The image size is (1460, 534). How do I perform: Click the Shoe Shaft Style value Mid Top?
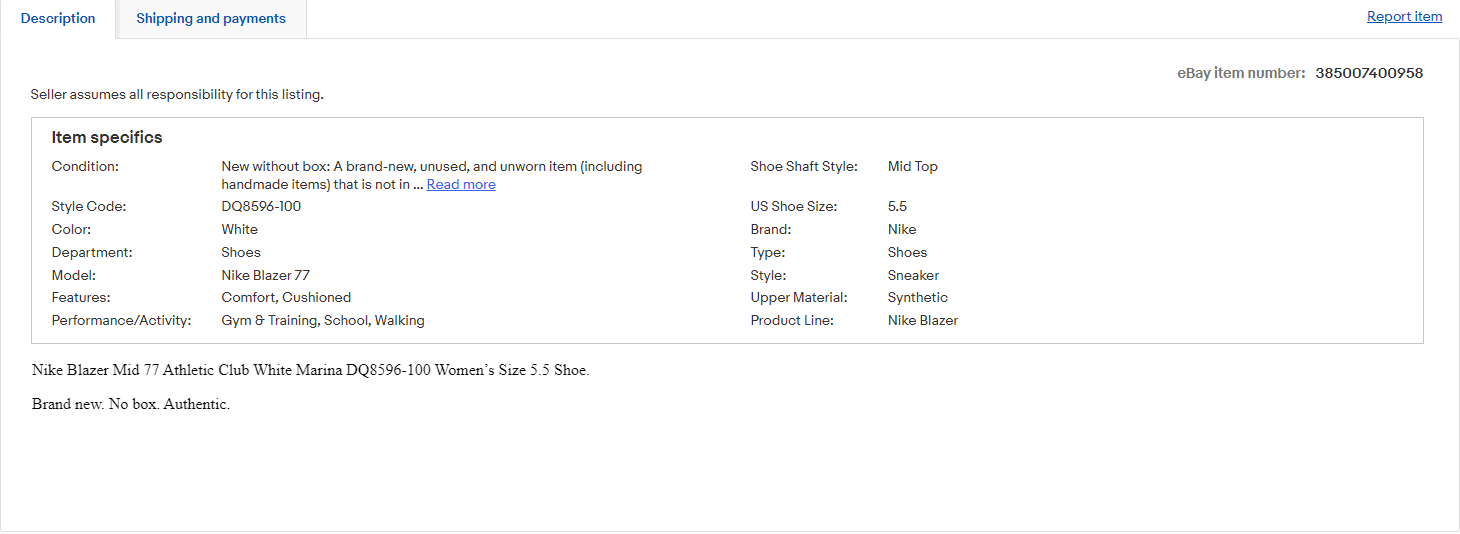click(x=913, y=167)
